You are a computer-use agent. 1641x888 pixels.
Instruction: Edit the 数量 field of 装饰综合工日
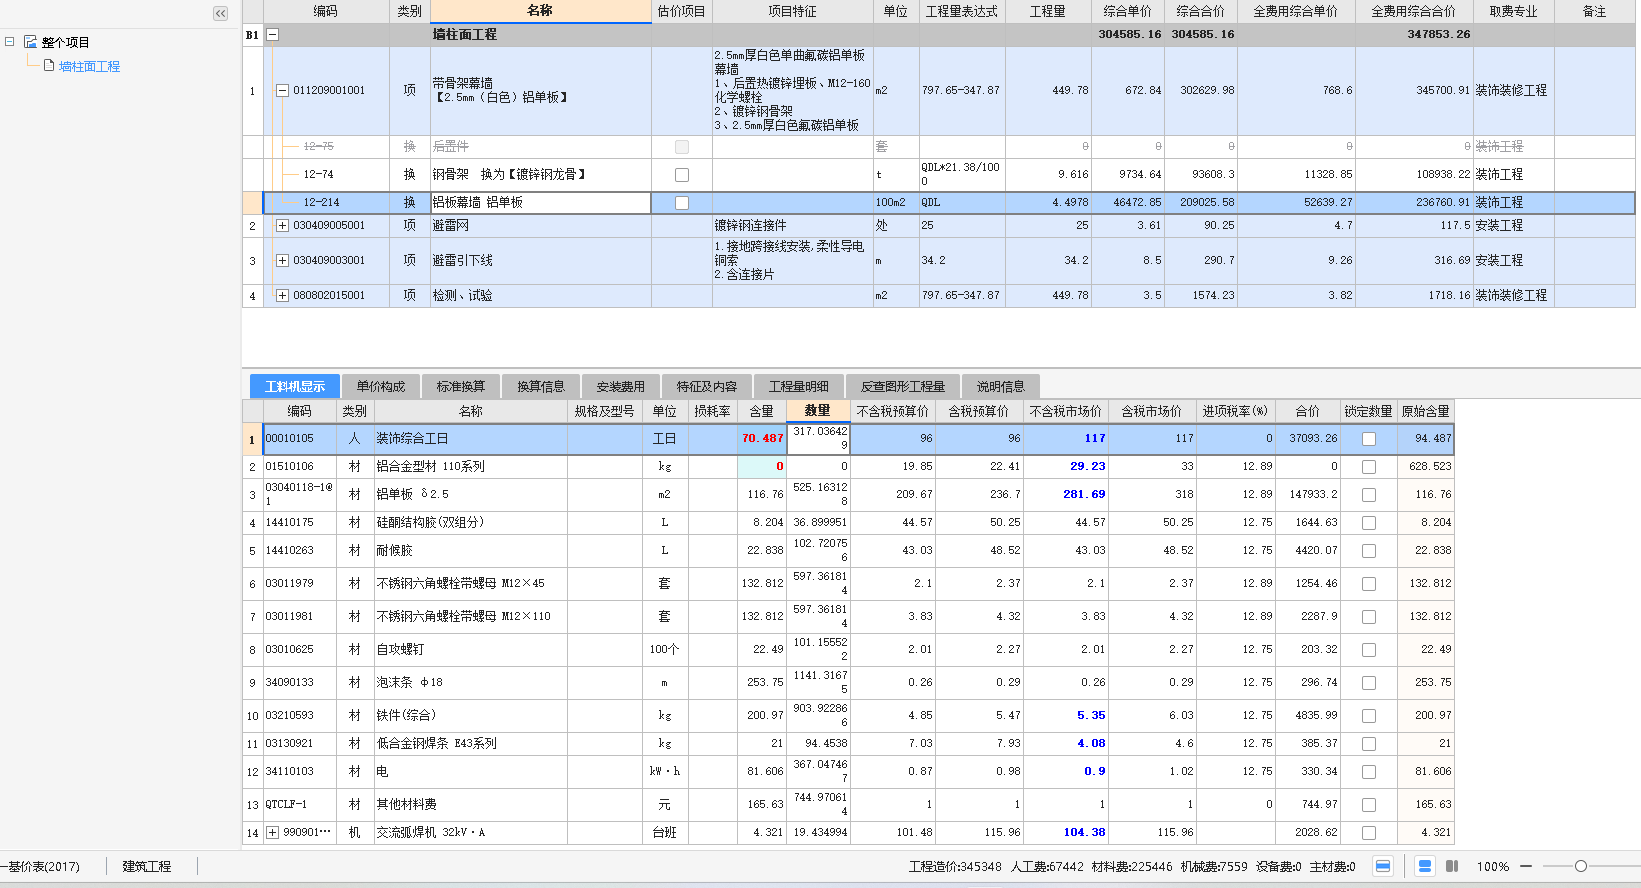pyautogui.click(x=818, y=438)
